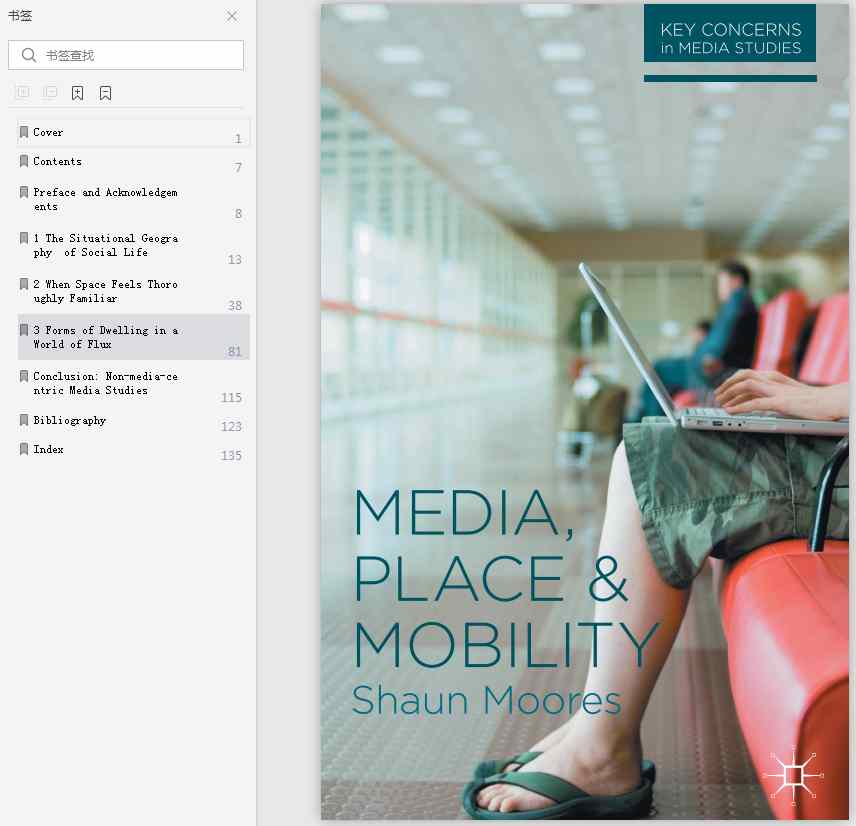
Task: Click the Contents bookmark flag icon
Action: (24, 161)
